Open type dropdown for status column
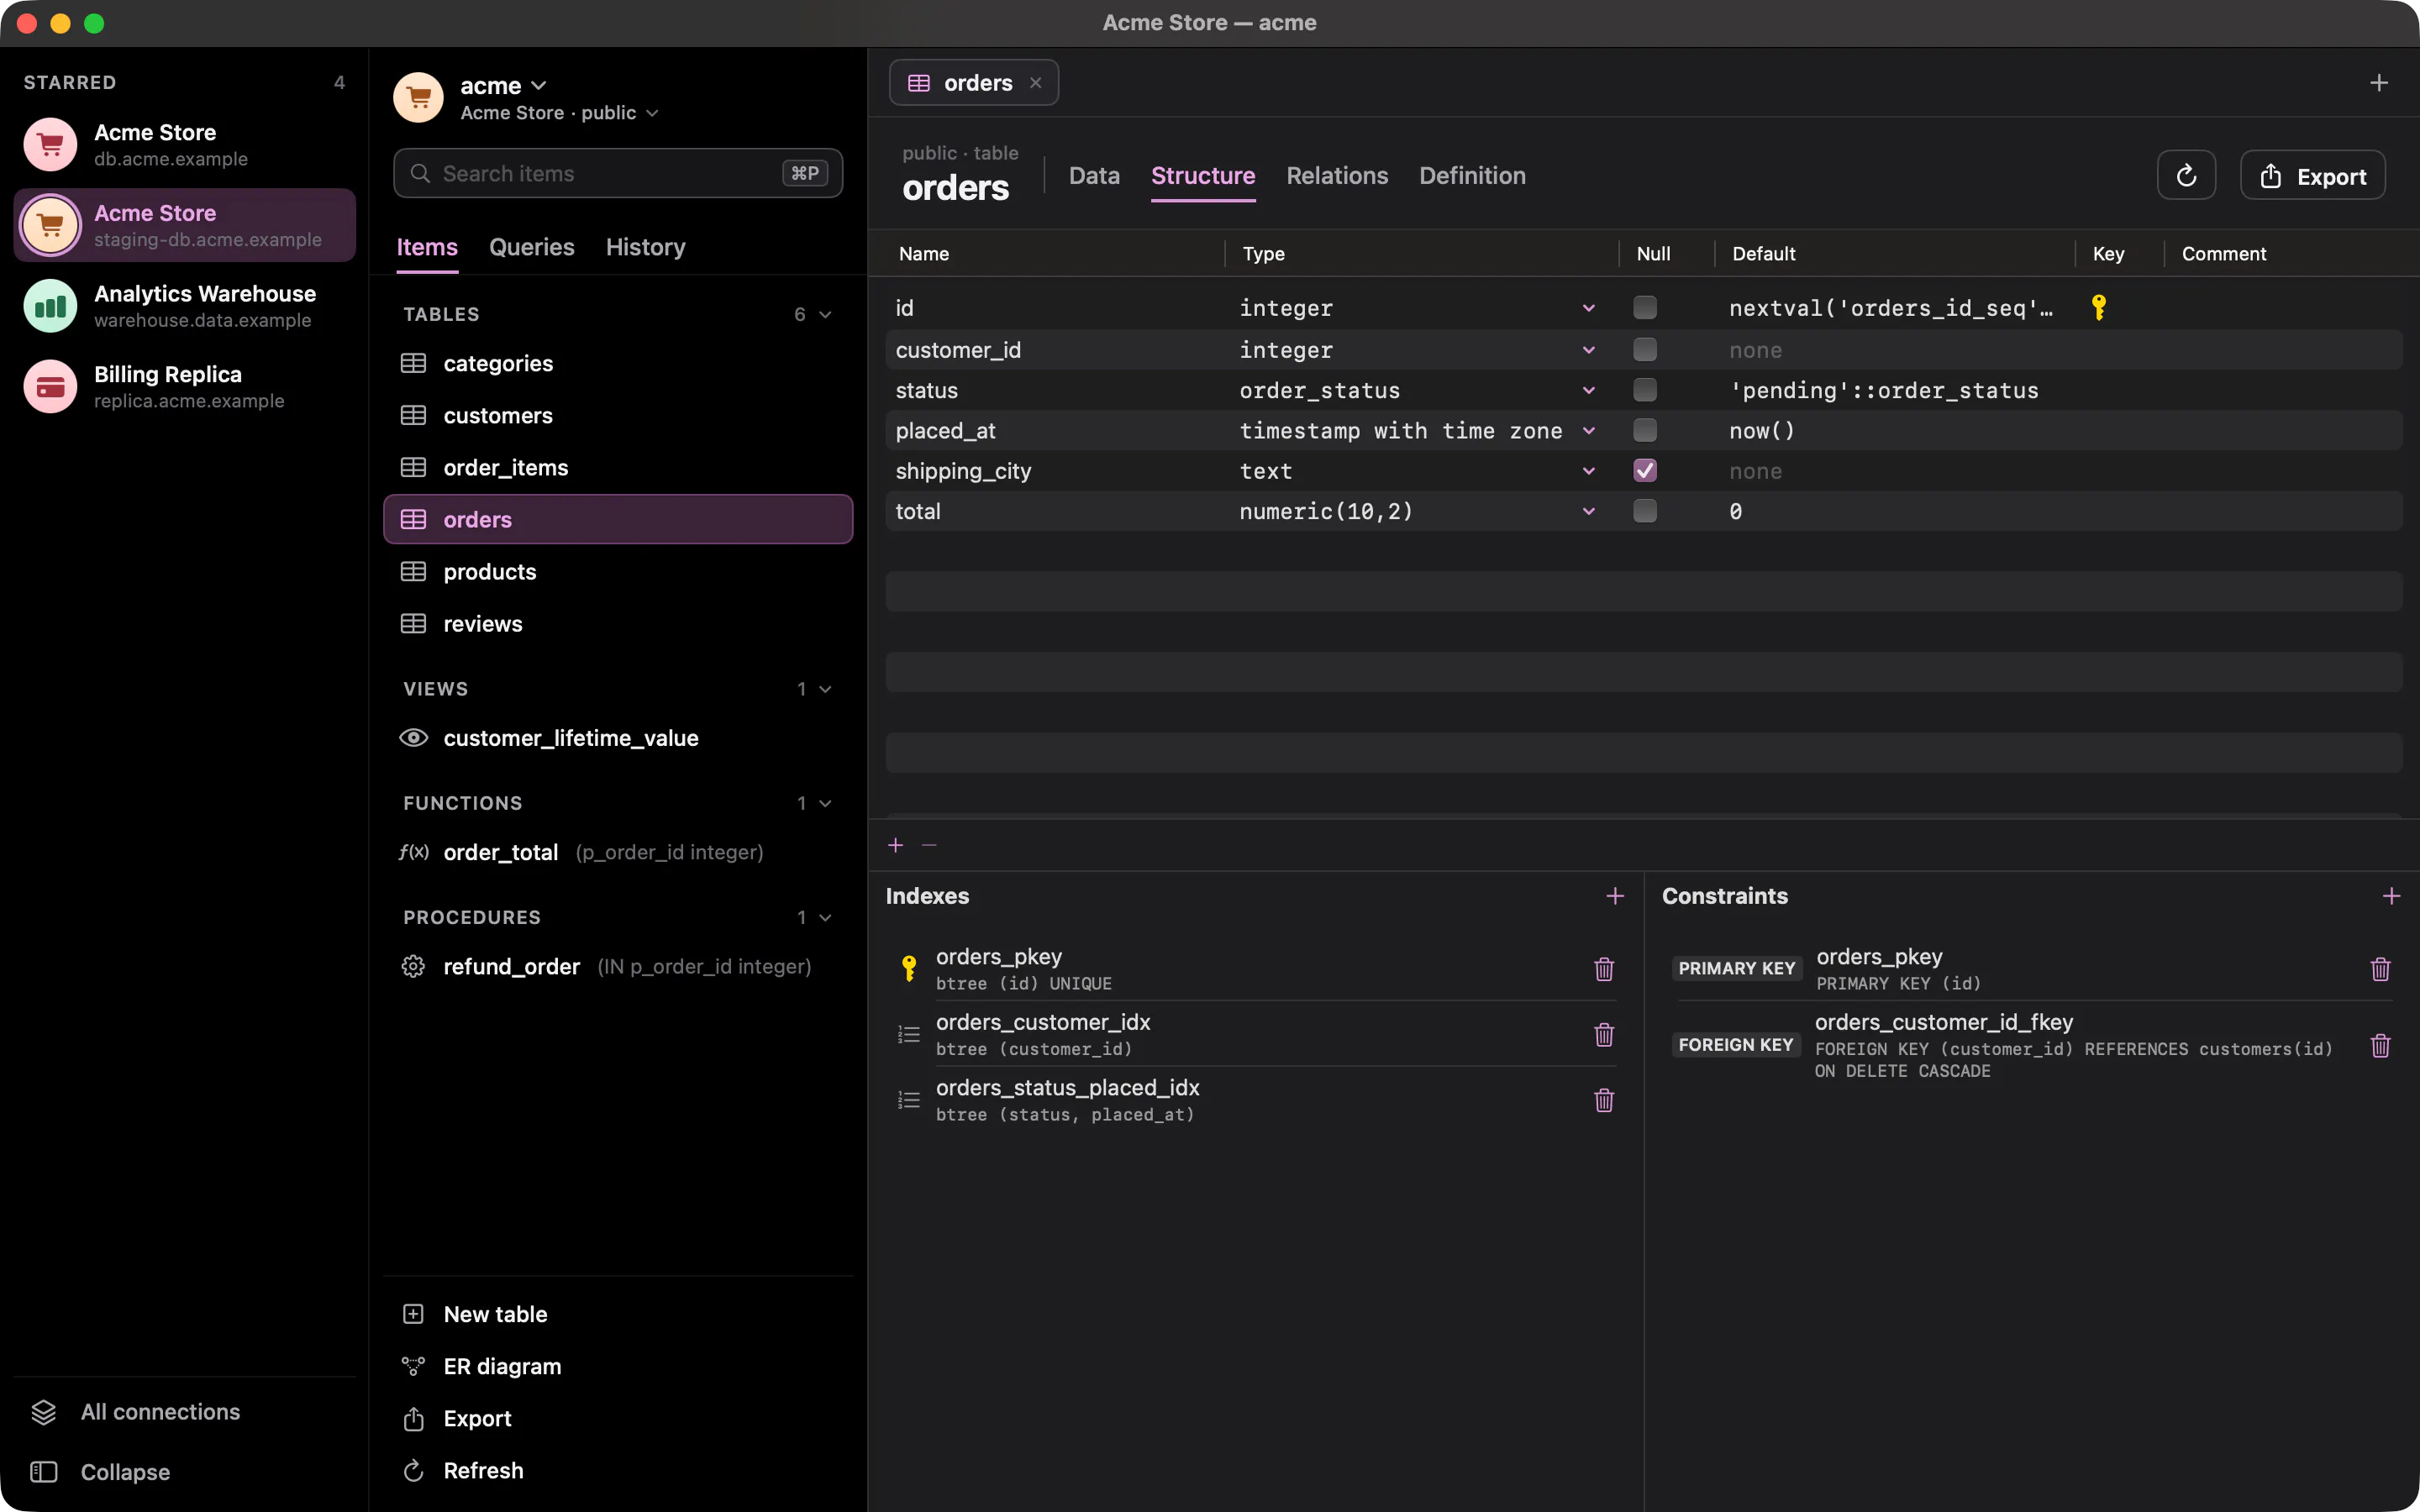The height and width of the screenshot is (1512, 2420). [1589, 390]
